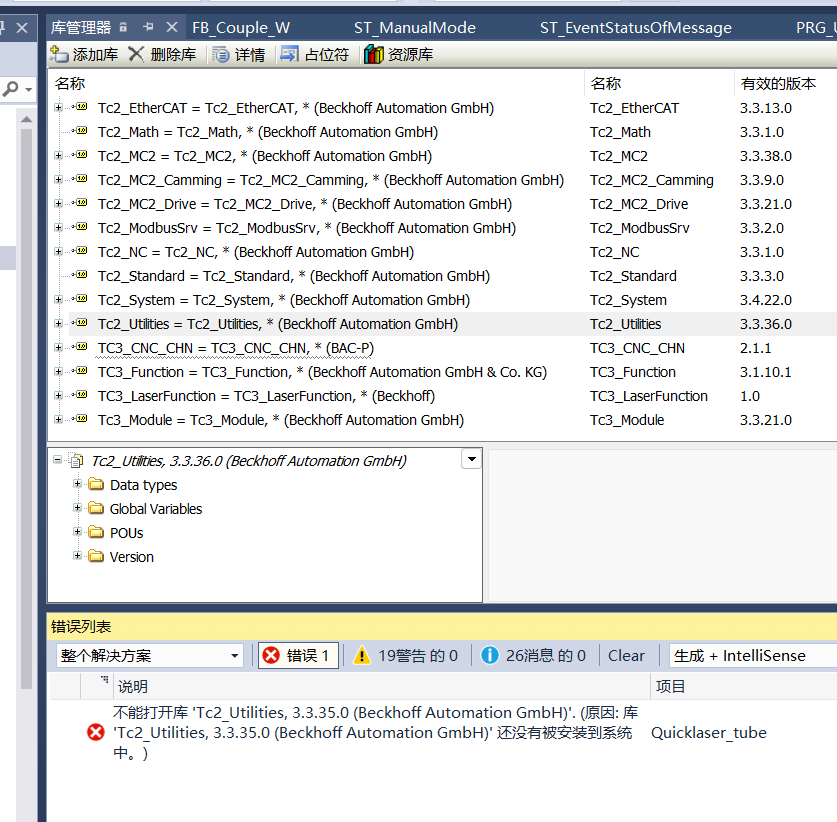The height and width of the screenshot is (822, 837).
Task: Click the 删除库 delete library X icon
Action: pos(136,54)
